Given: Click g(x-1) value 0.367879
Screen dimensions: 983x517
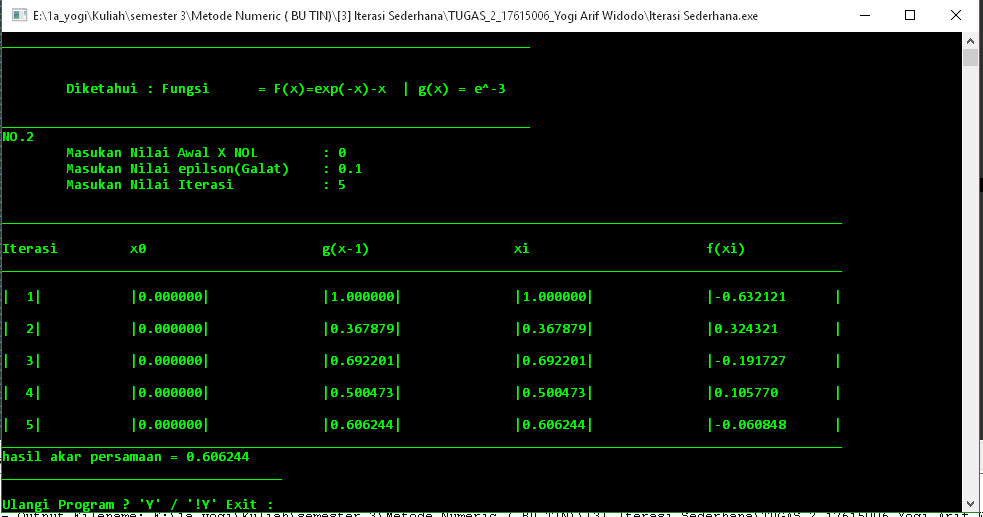Looking at the screenshot, I should tap(362, 329).
